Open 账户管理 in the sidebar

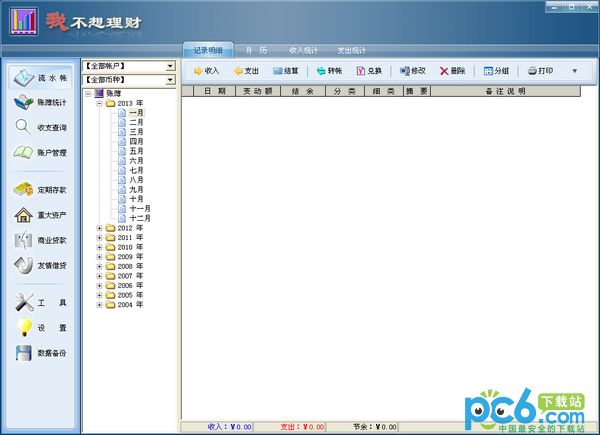pyautogui.click(x=40, y=152)
